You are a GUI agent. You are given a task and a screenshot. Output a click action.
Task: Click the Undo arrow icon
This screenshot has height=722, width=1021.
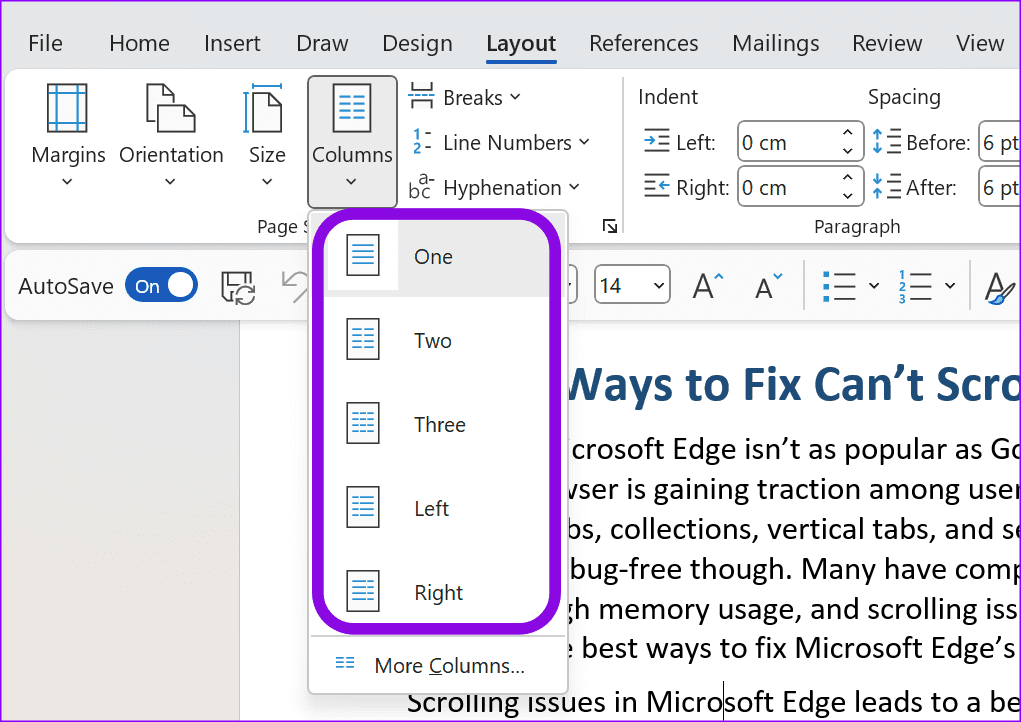coord(294,286)
